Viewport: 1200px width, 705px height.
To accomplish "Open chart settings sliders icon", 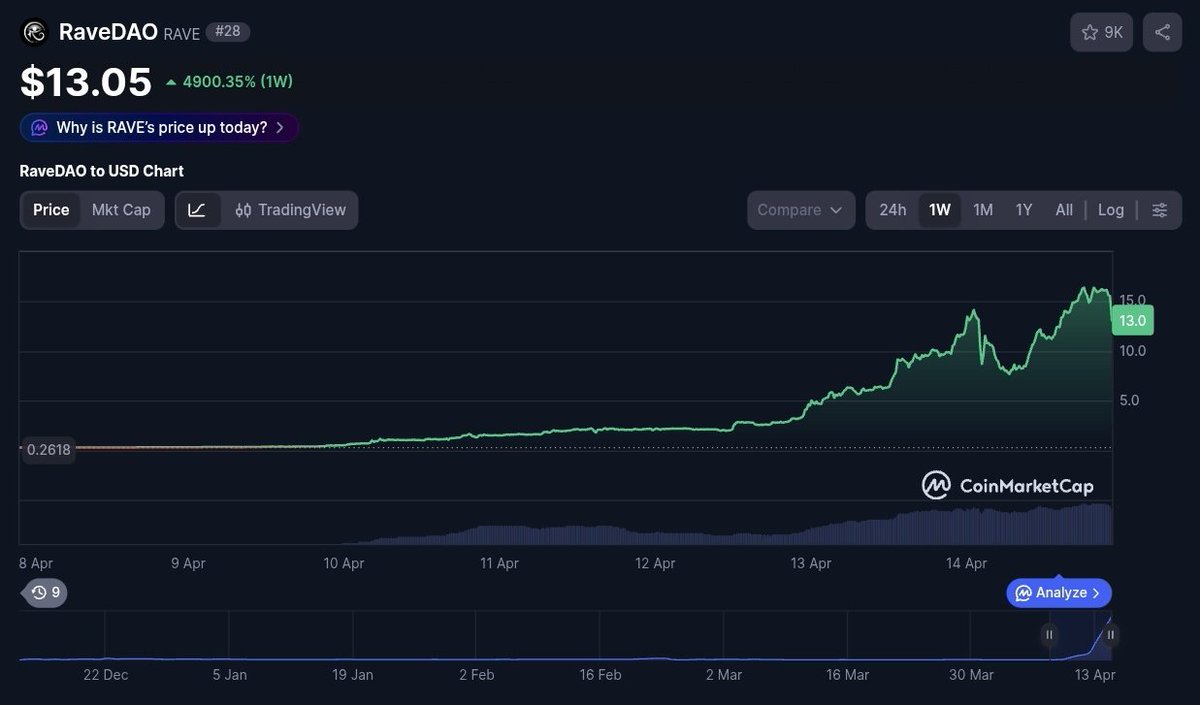I will (1160, 210).
